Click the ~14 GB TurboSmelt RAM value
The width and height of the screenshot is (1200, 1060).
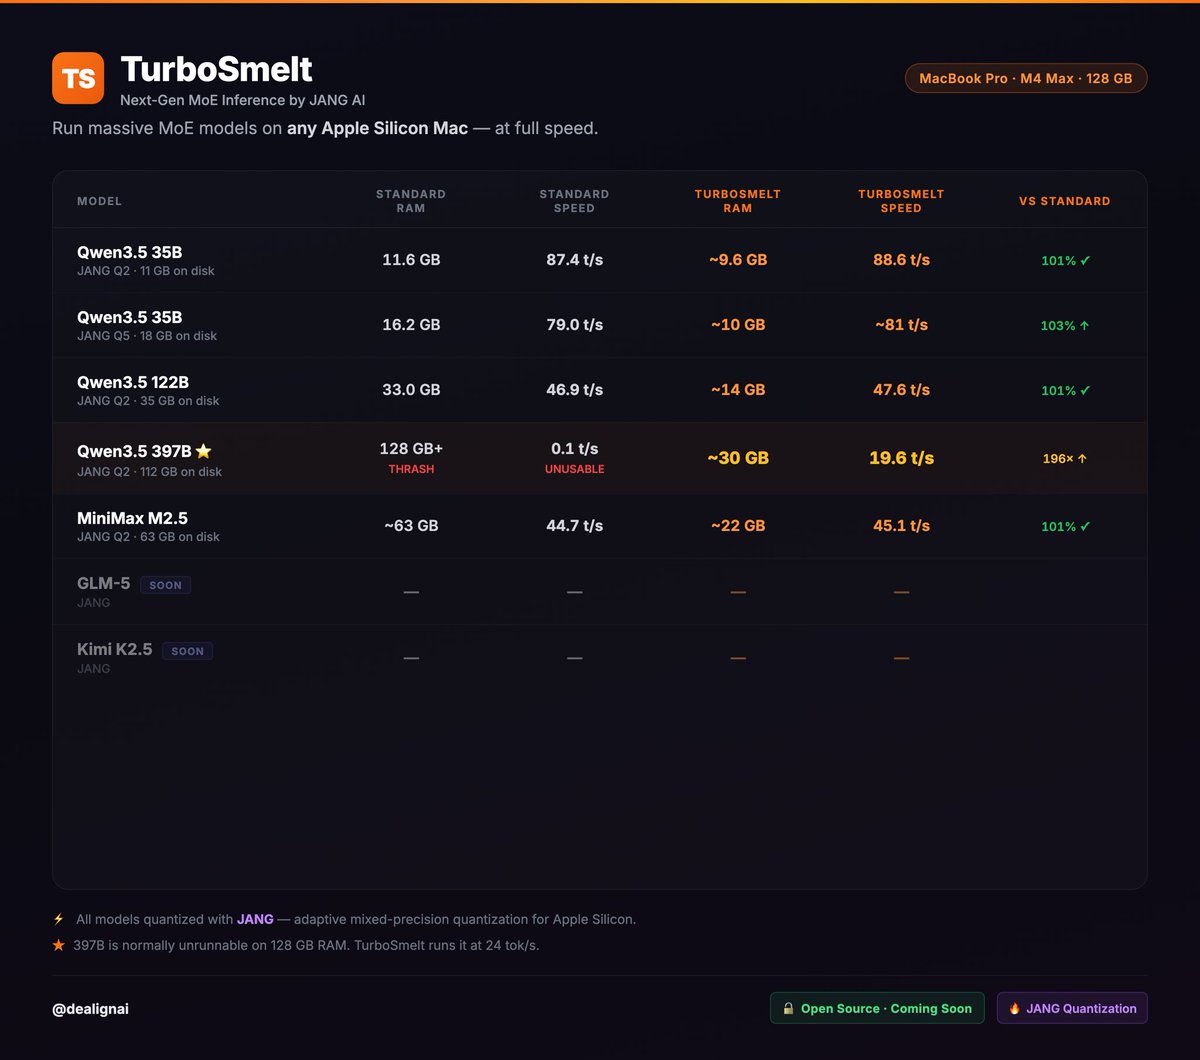[x=738, y=390]
